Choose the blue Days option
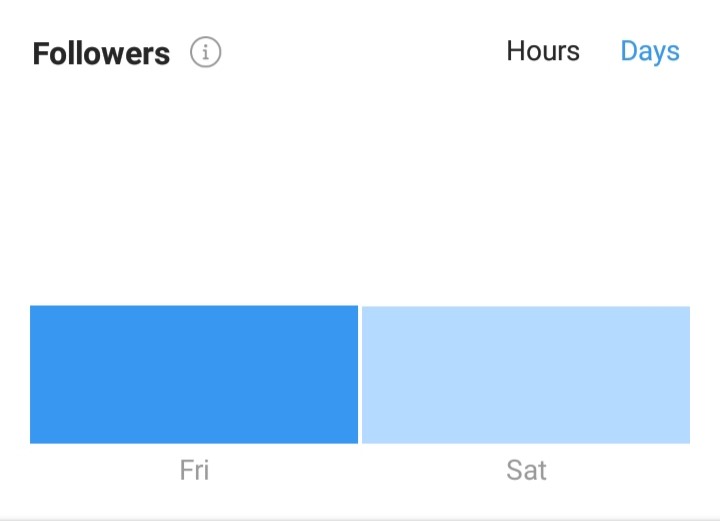This screenshot has height=521, width=720. tap(650, 52)
